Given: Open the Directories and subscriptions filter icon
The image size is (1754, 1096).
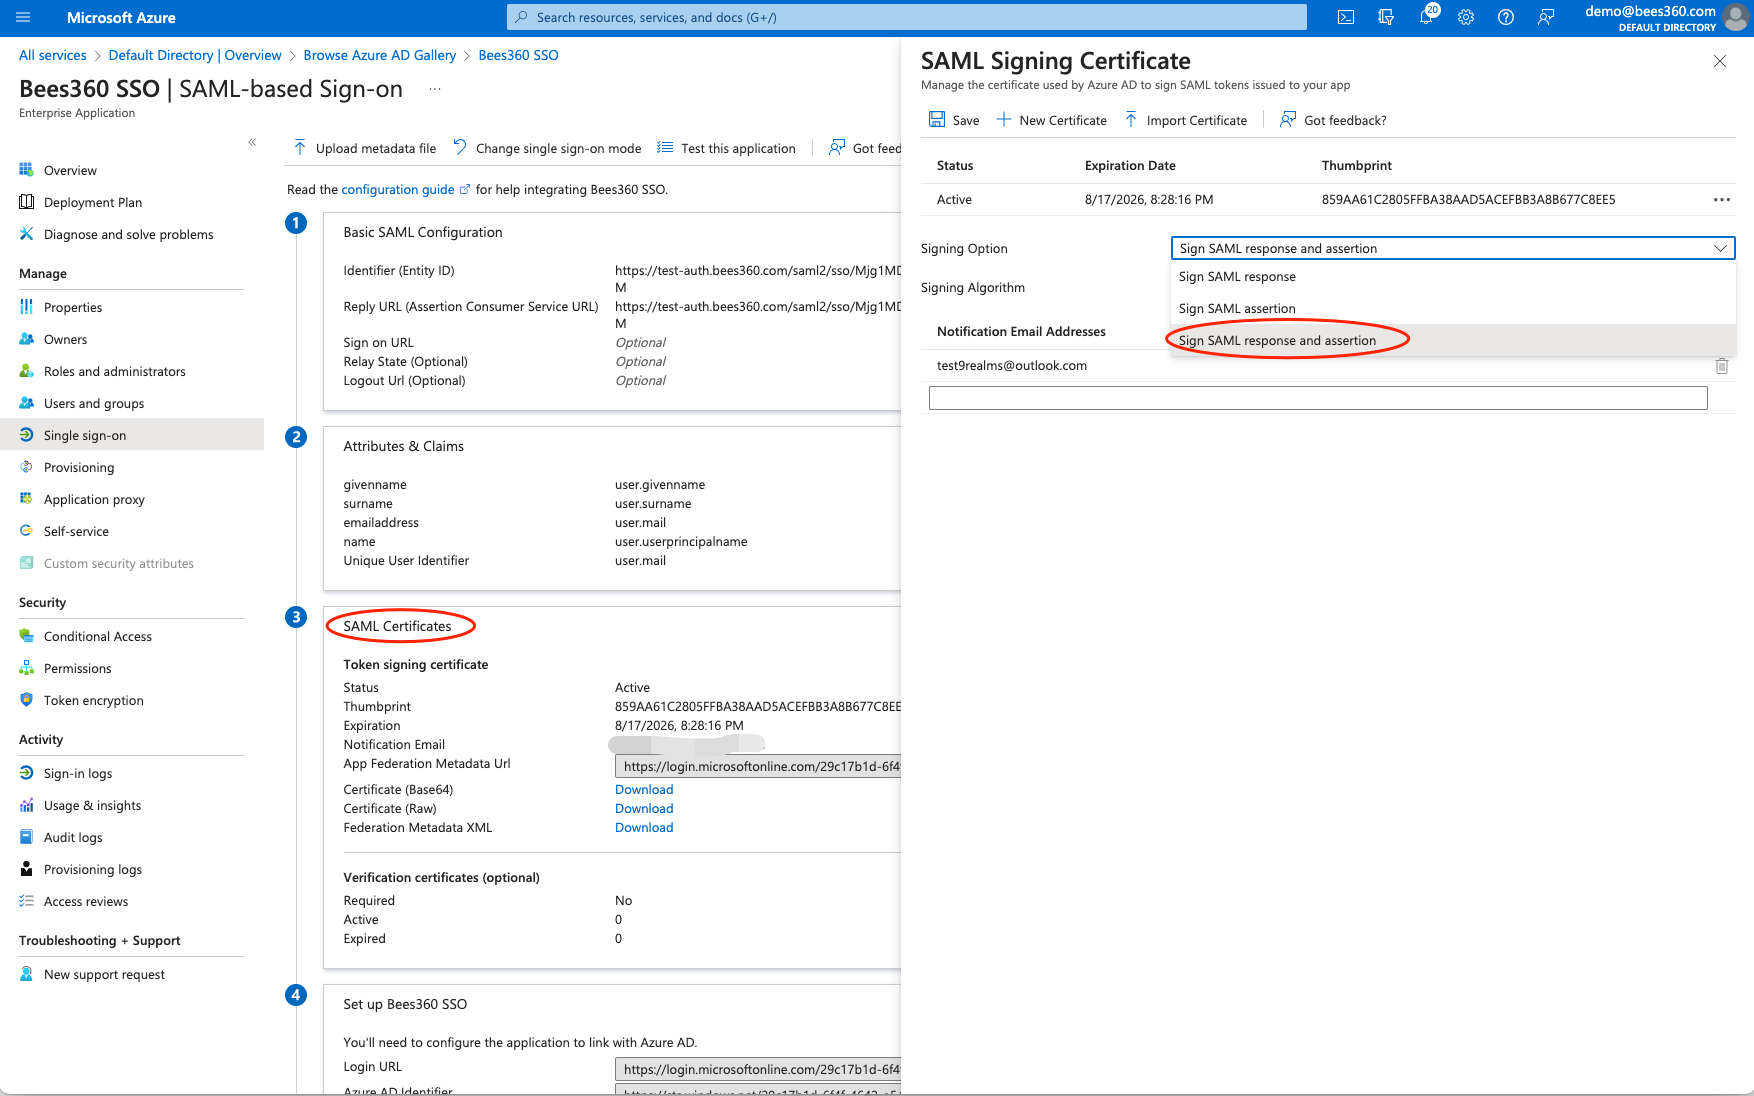Looking at the screenshot, I should point(1386,17).
